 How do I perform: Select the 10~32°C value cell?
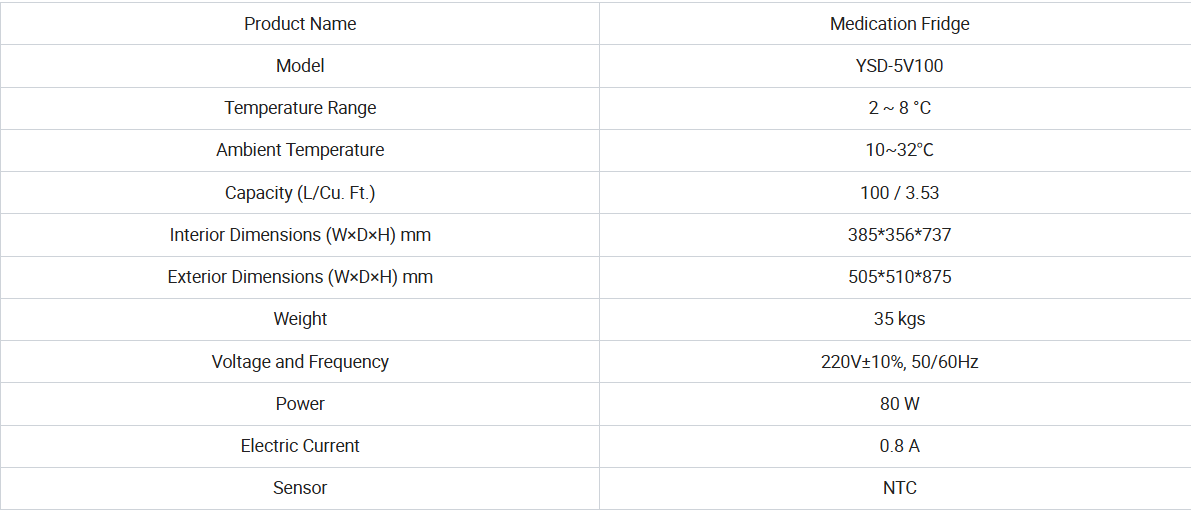(899, 150)
